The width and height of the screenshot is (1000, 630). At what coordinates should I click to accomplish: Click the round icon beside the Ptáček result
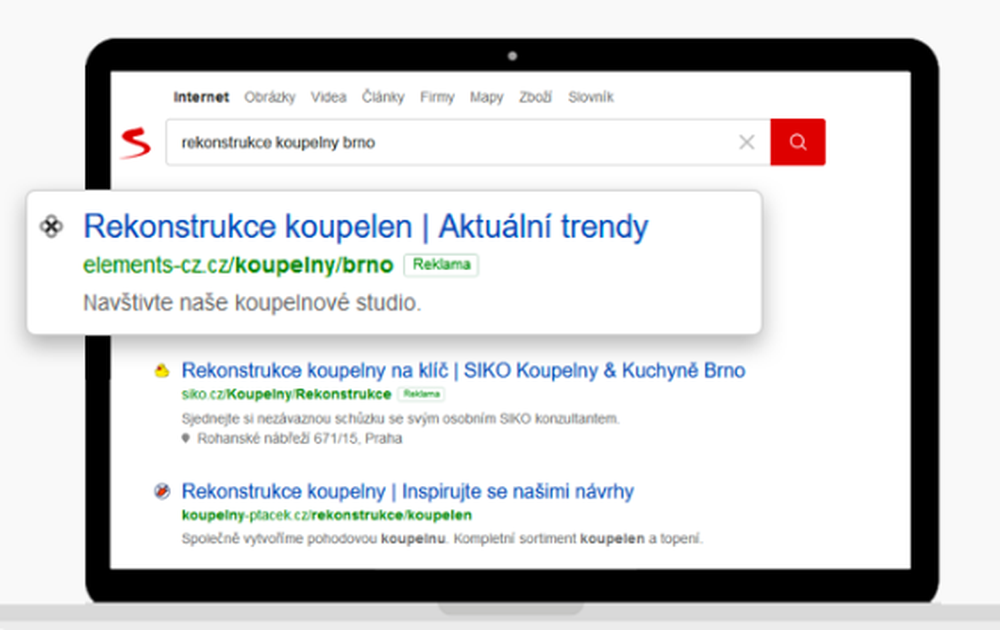pyautogui.click(x=163, y=491)
